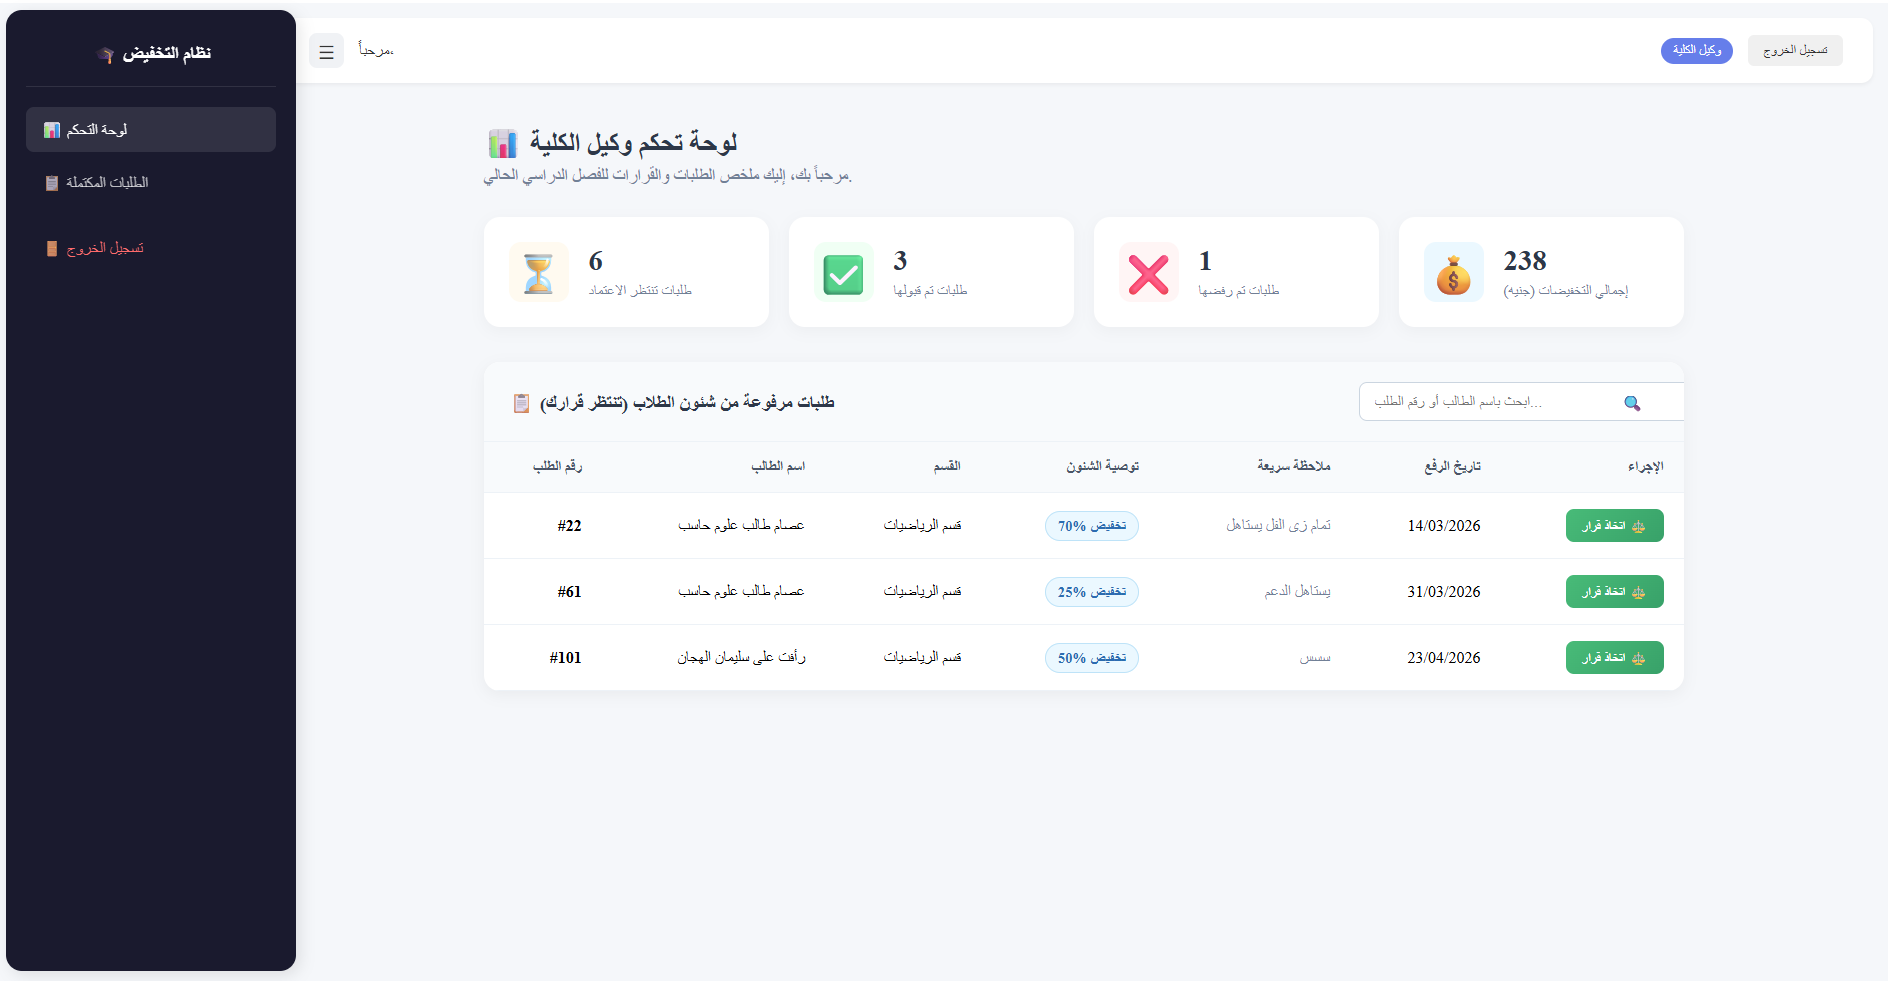Click the clipboard icon beside the pending requests table title
Image resolution: width=1893 pixels, height=981 pixels.
[x=521, y=402]
